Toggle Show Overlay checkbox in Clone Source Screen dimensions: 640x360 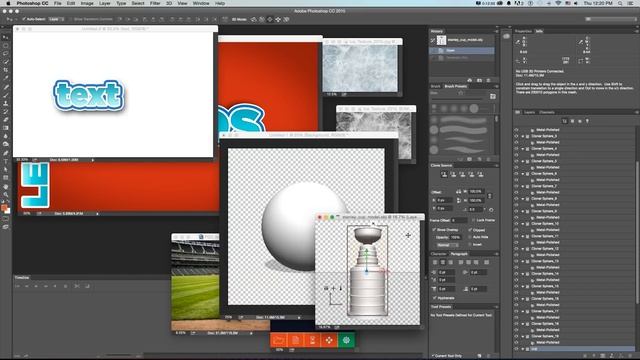click(434, 230)
